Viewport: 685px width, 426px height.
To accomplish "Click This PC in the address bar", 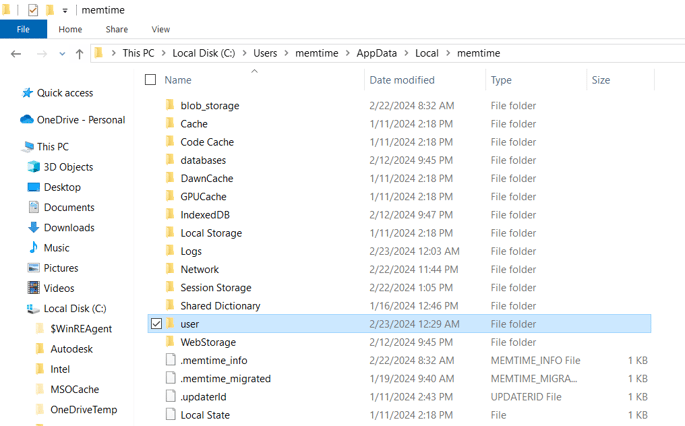I will (138, 53).
